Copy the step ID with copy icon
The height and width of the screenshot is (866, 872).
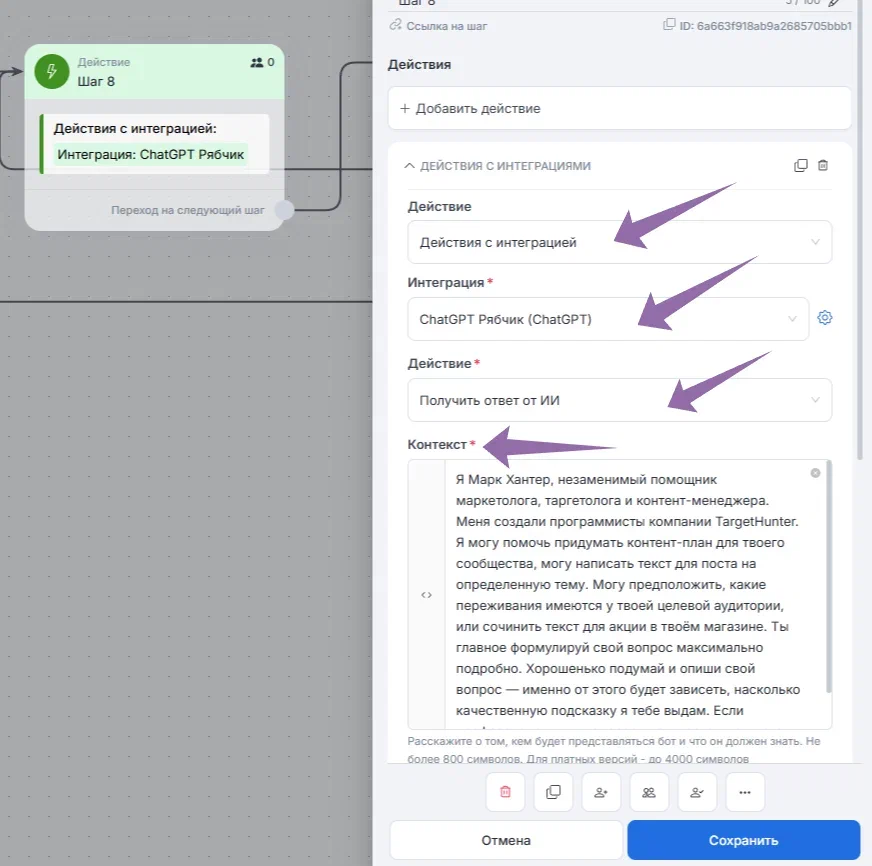[669, 24]
